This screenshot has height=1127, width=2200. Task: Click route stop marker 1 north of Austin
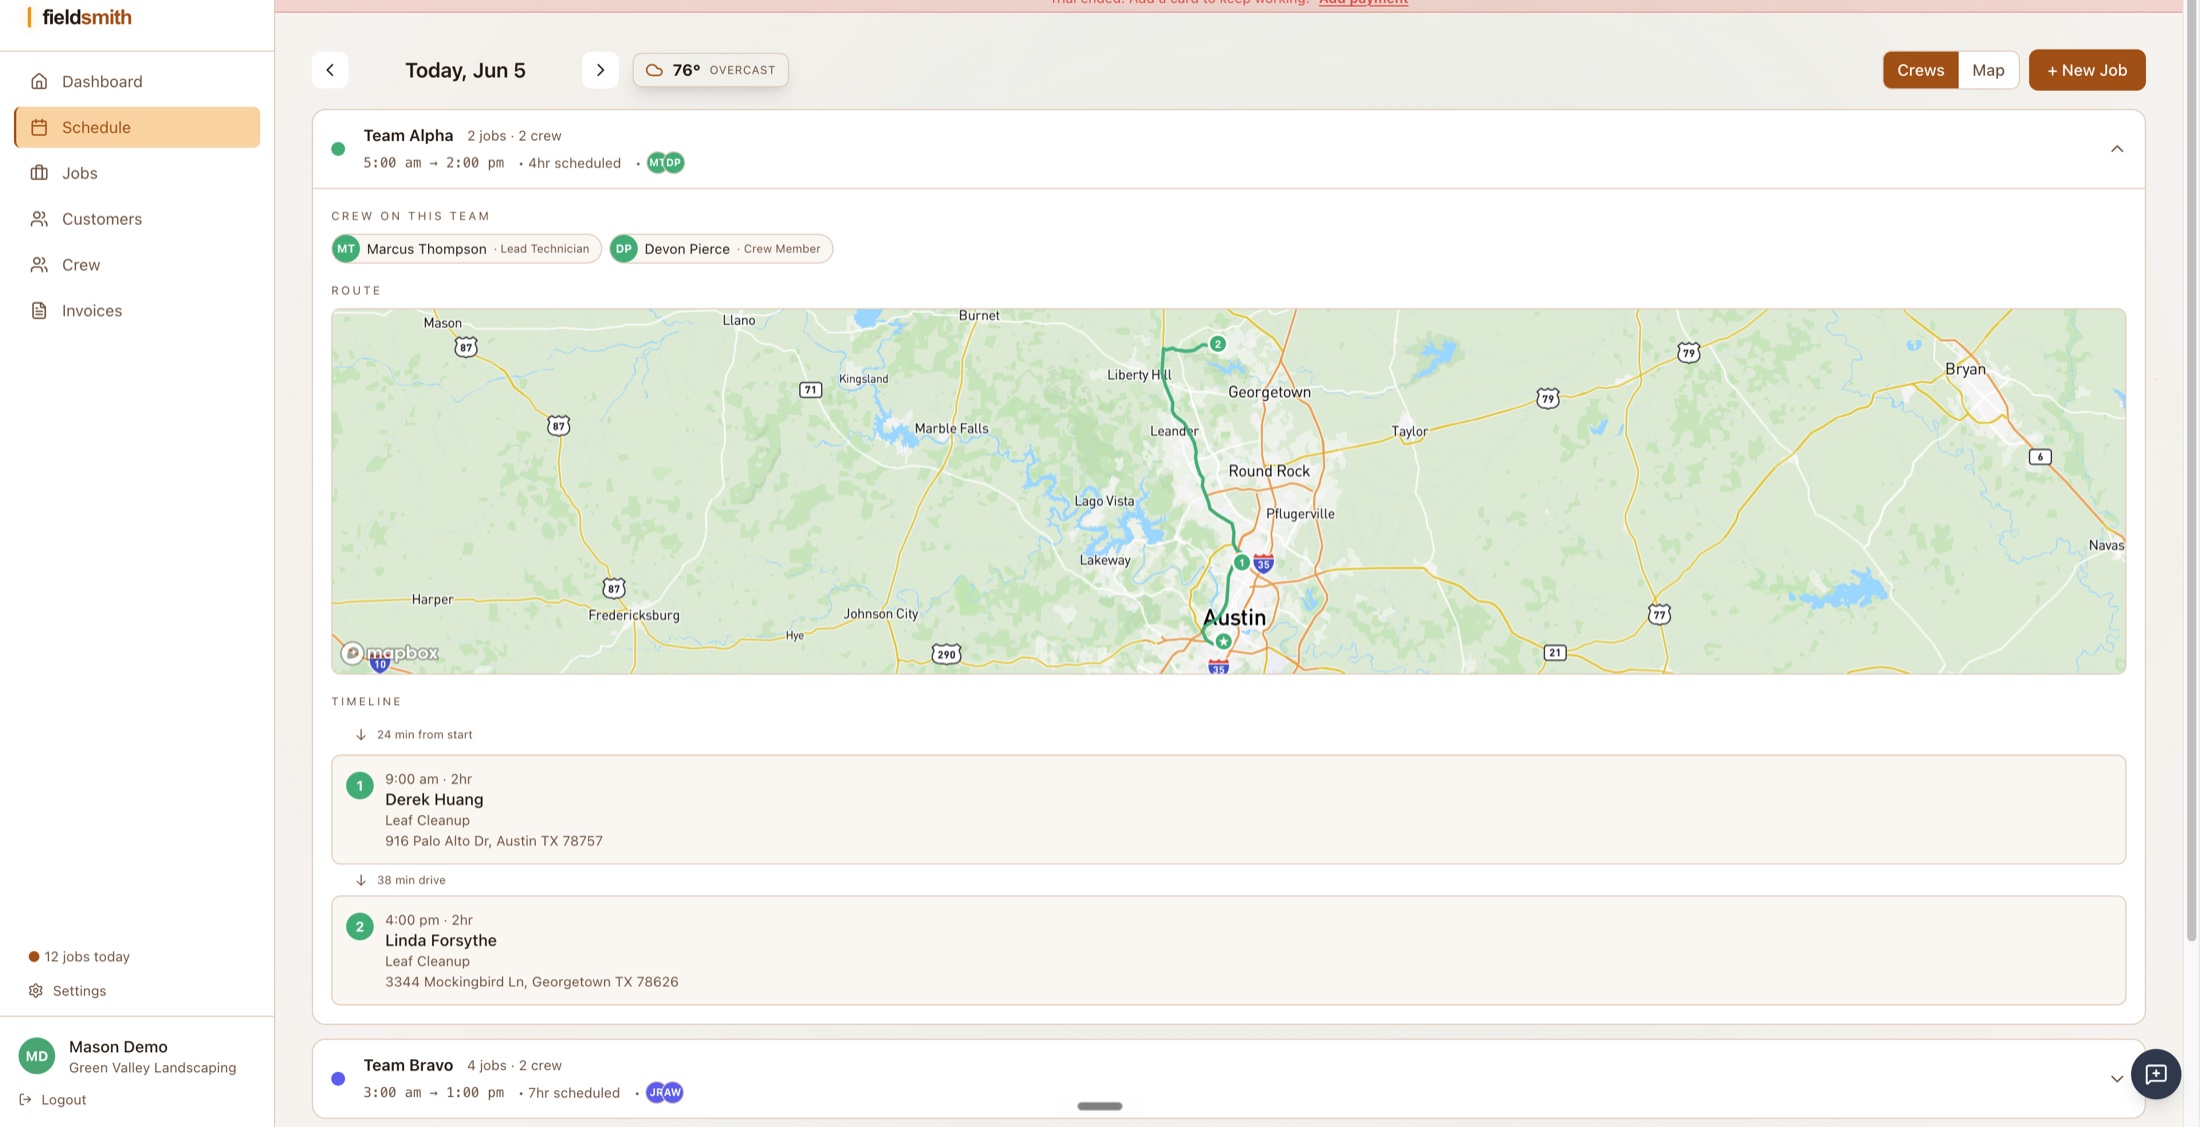[x=1241, y=563]
